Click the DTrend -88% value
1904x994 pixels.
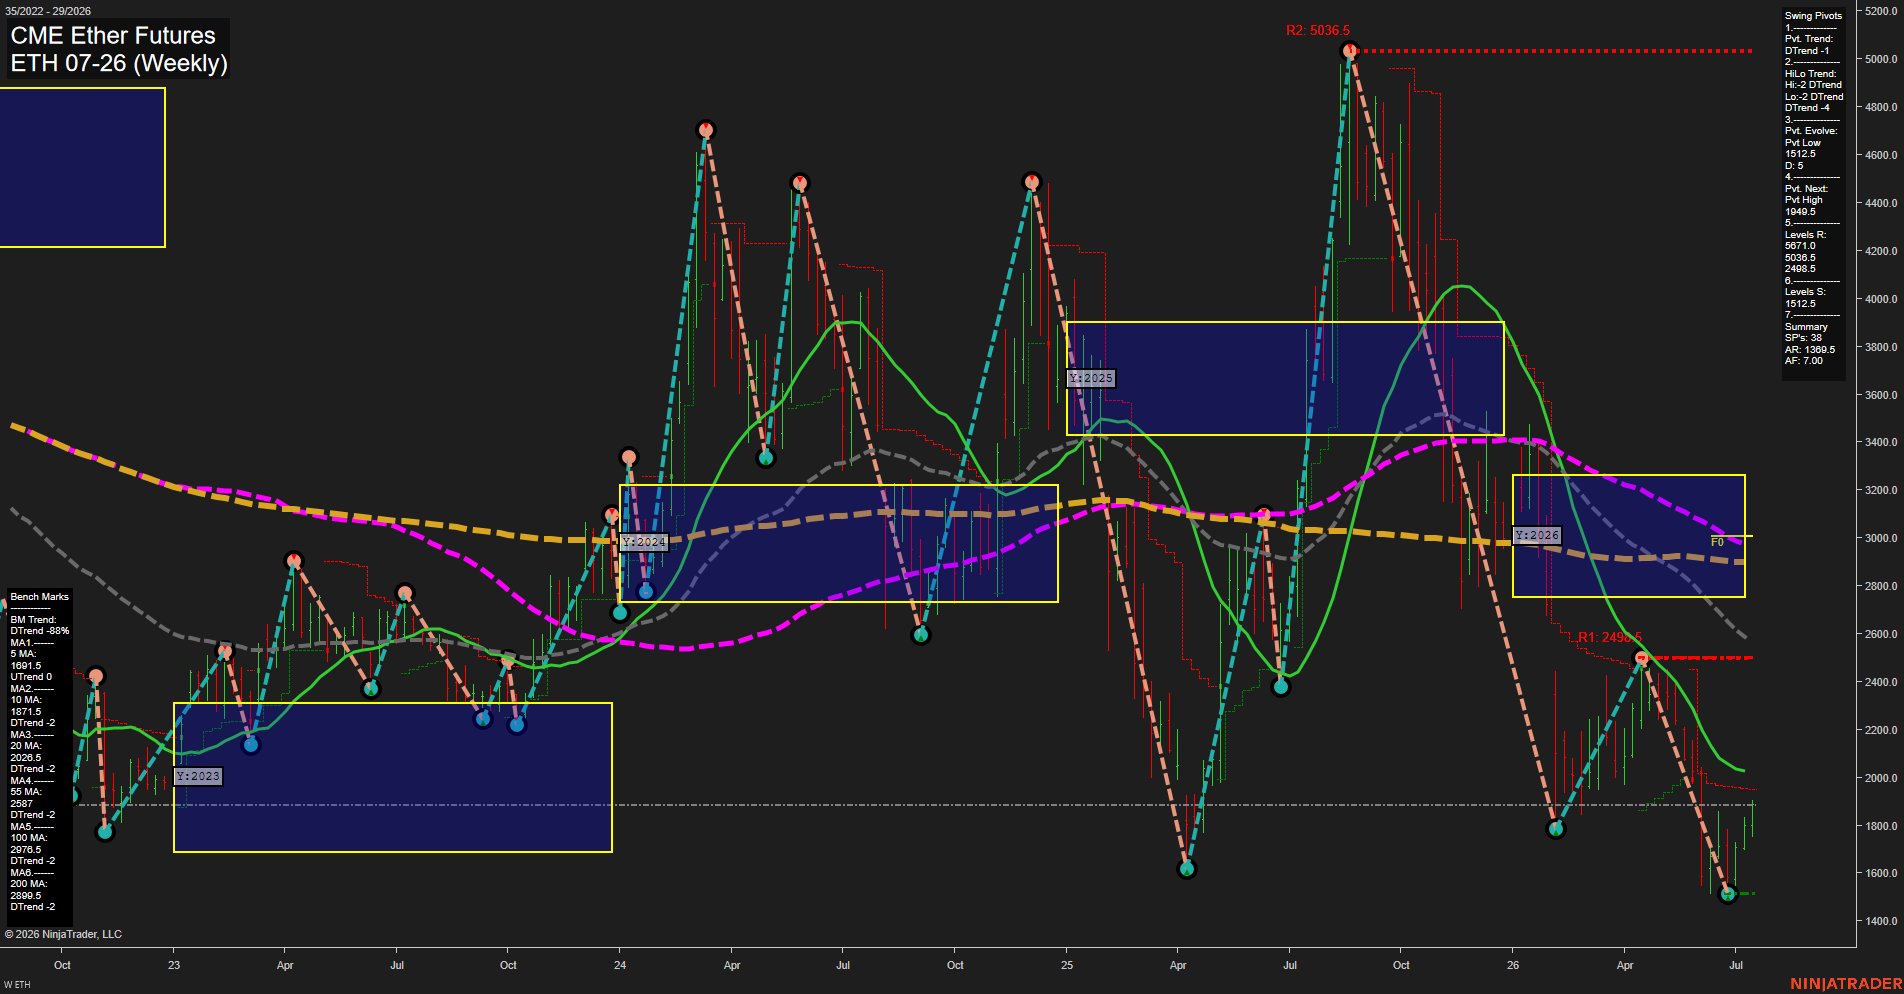[40, 631]
